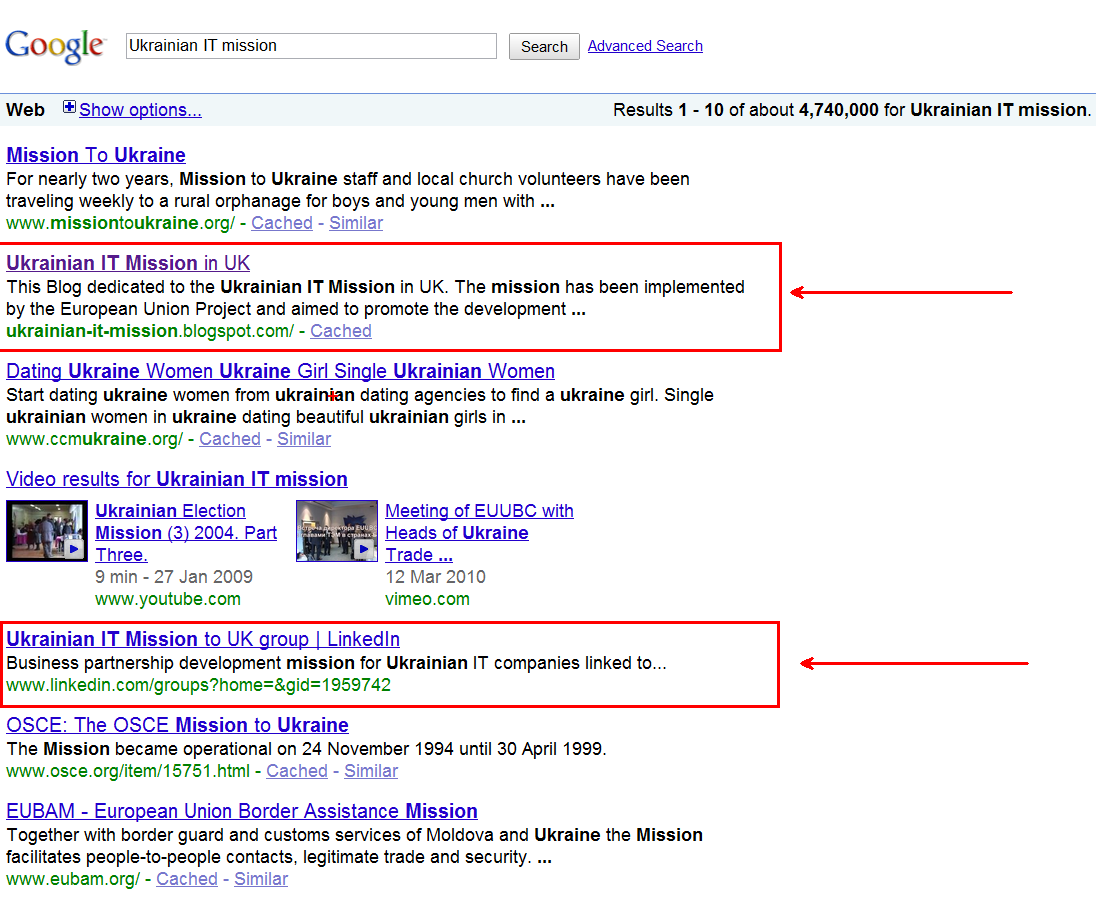Open OSCE Mission to Ukraine result

pos(178,725)
